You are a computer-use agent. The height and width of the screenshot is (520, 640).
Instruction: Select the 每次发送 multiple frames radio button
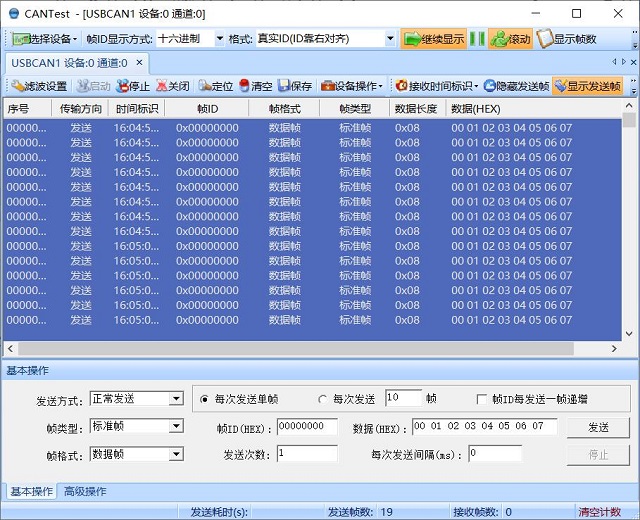coord(323,399)
